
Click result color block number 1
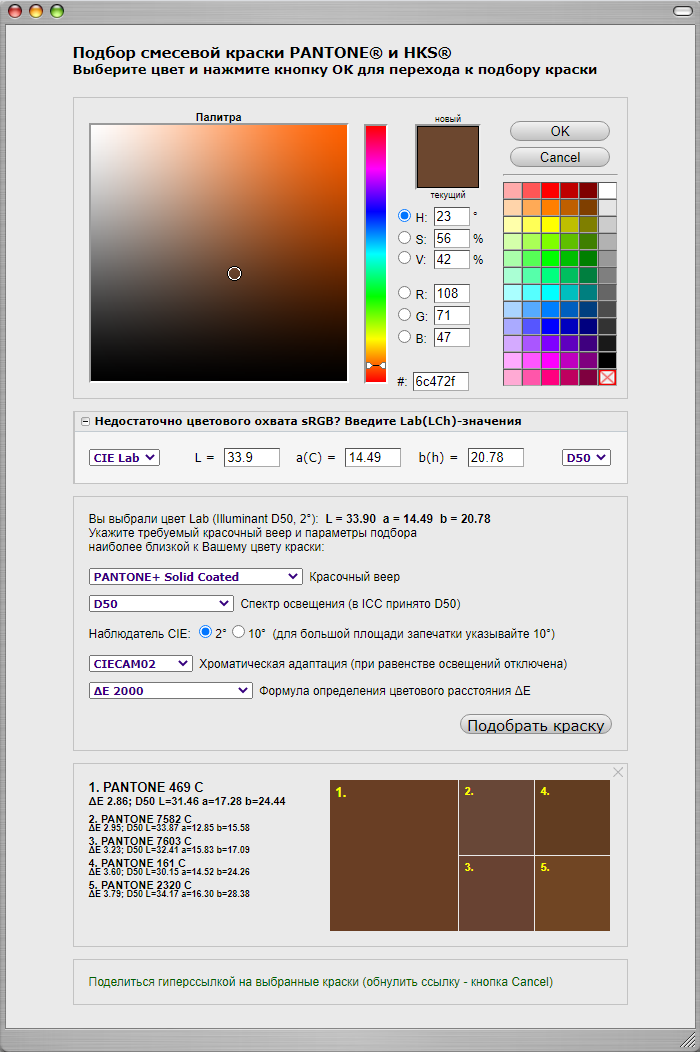coord(394,855)
